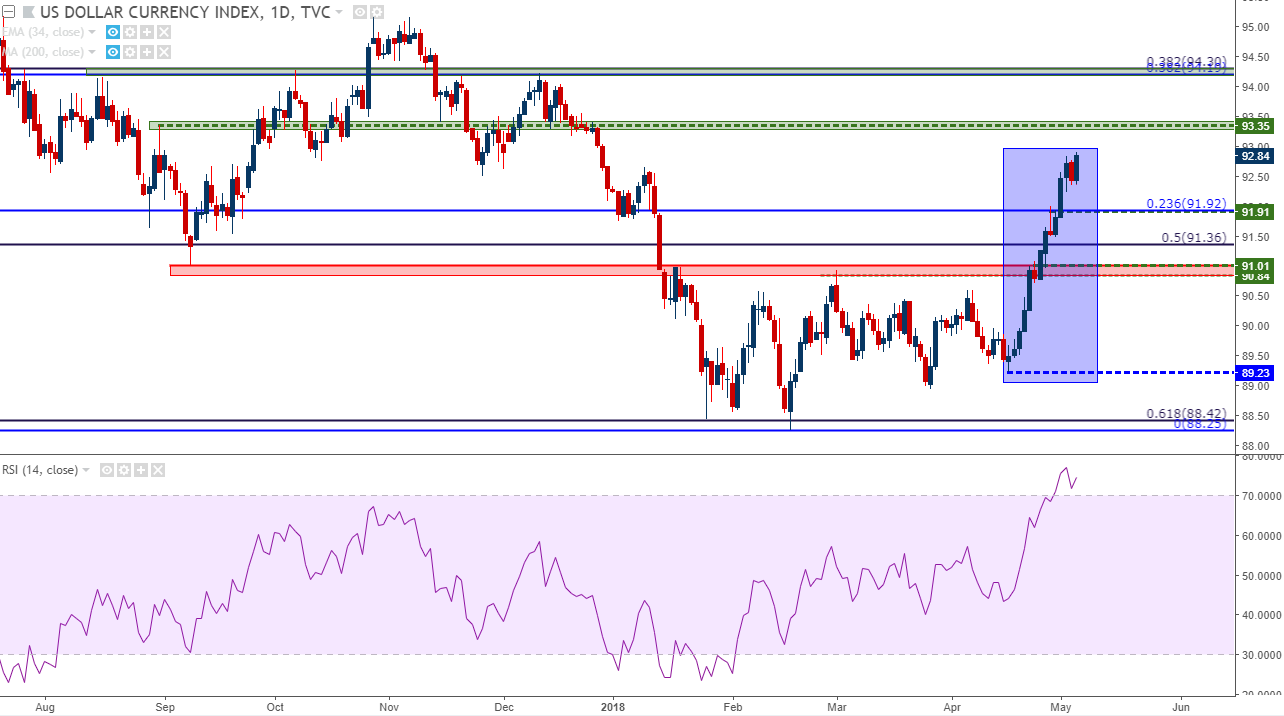The image size is (1284, 716).
Task: Hide the EMA 34 indicator via eye icon
Action: pyautogui.click(x=113, y=32)
